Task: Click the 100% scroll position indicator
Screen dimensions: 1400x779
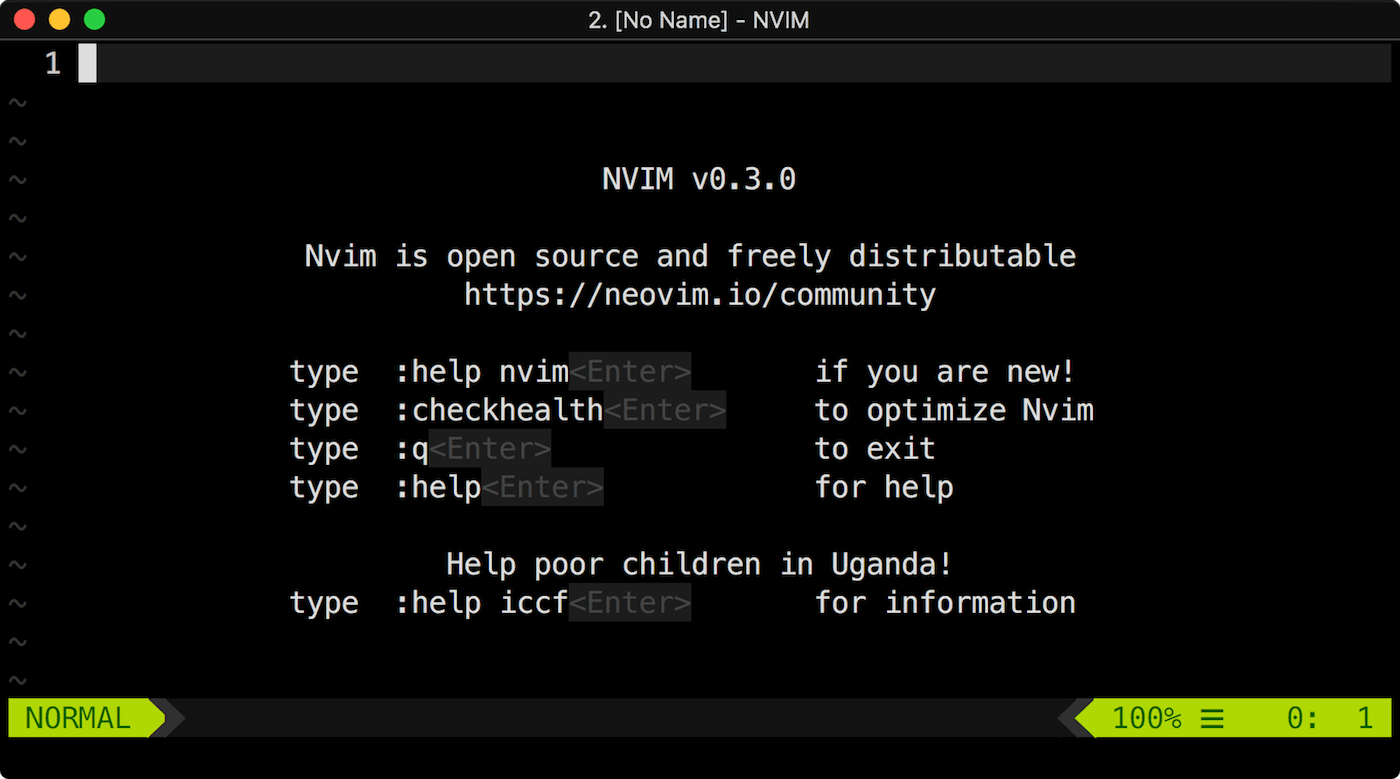Action: click(1146, 717)
